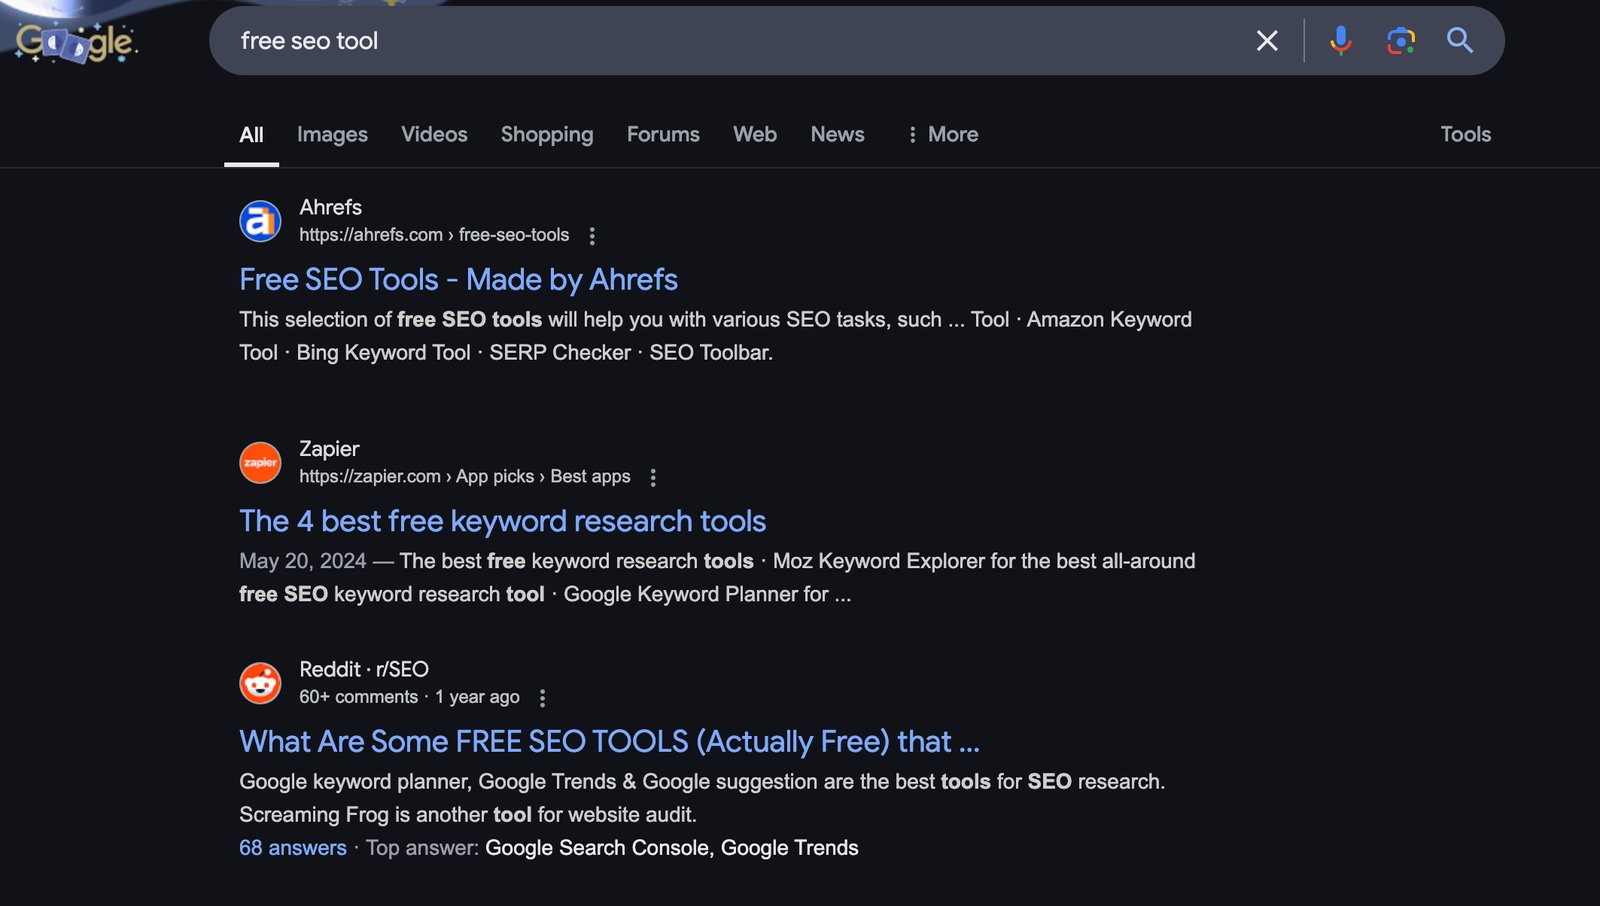Switch to the News tab
The image size is (1600, 906).
click(x=837, y=135)
